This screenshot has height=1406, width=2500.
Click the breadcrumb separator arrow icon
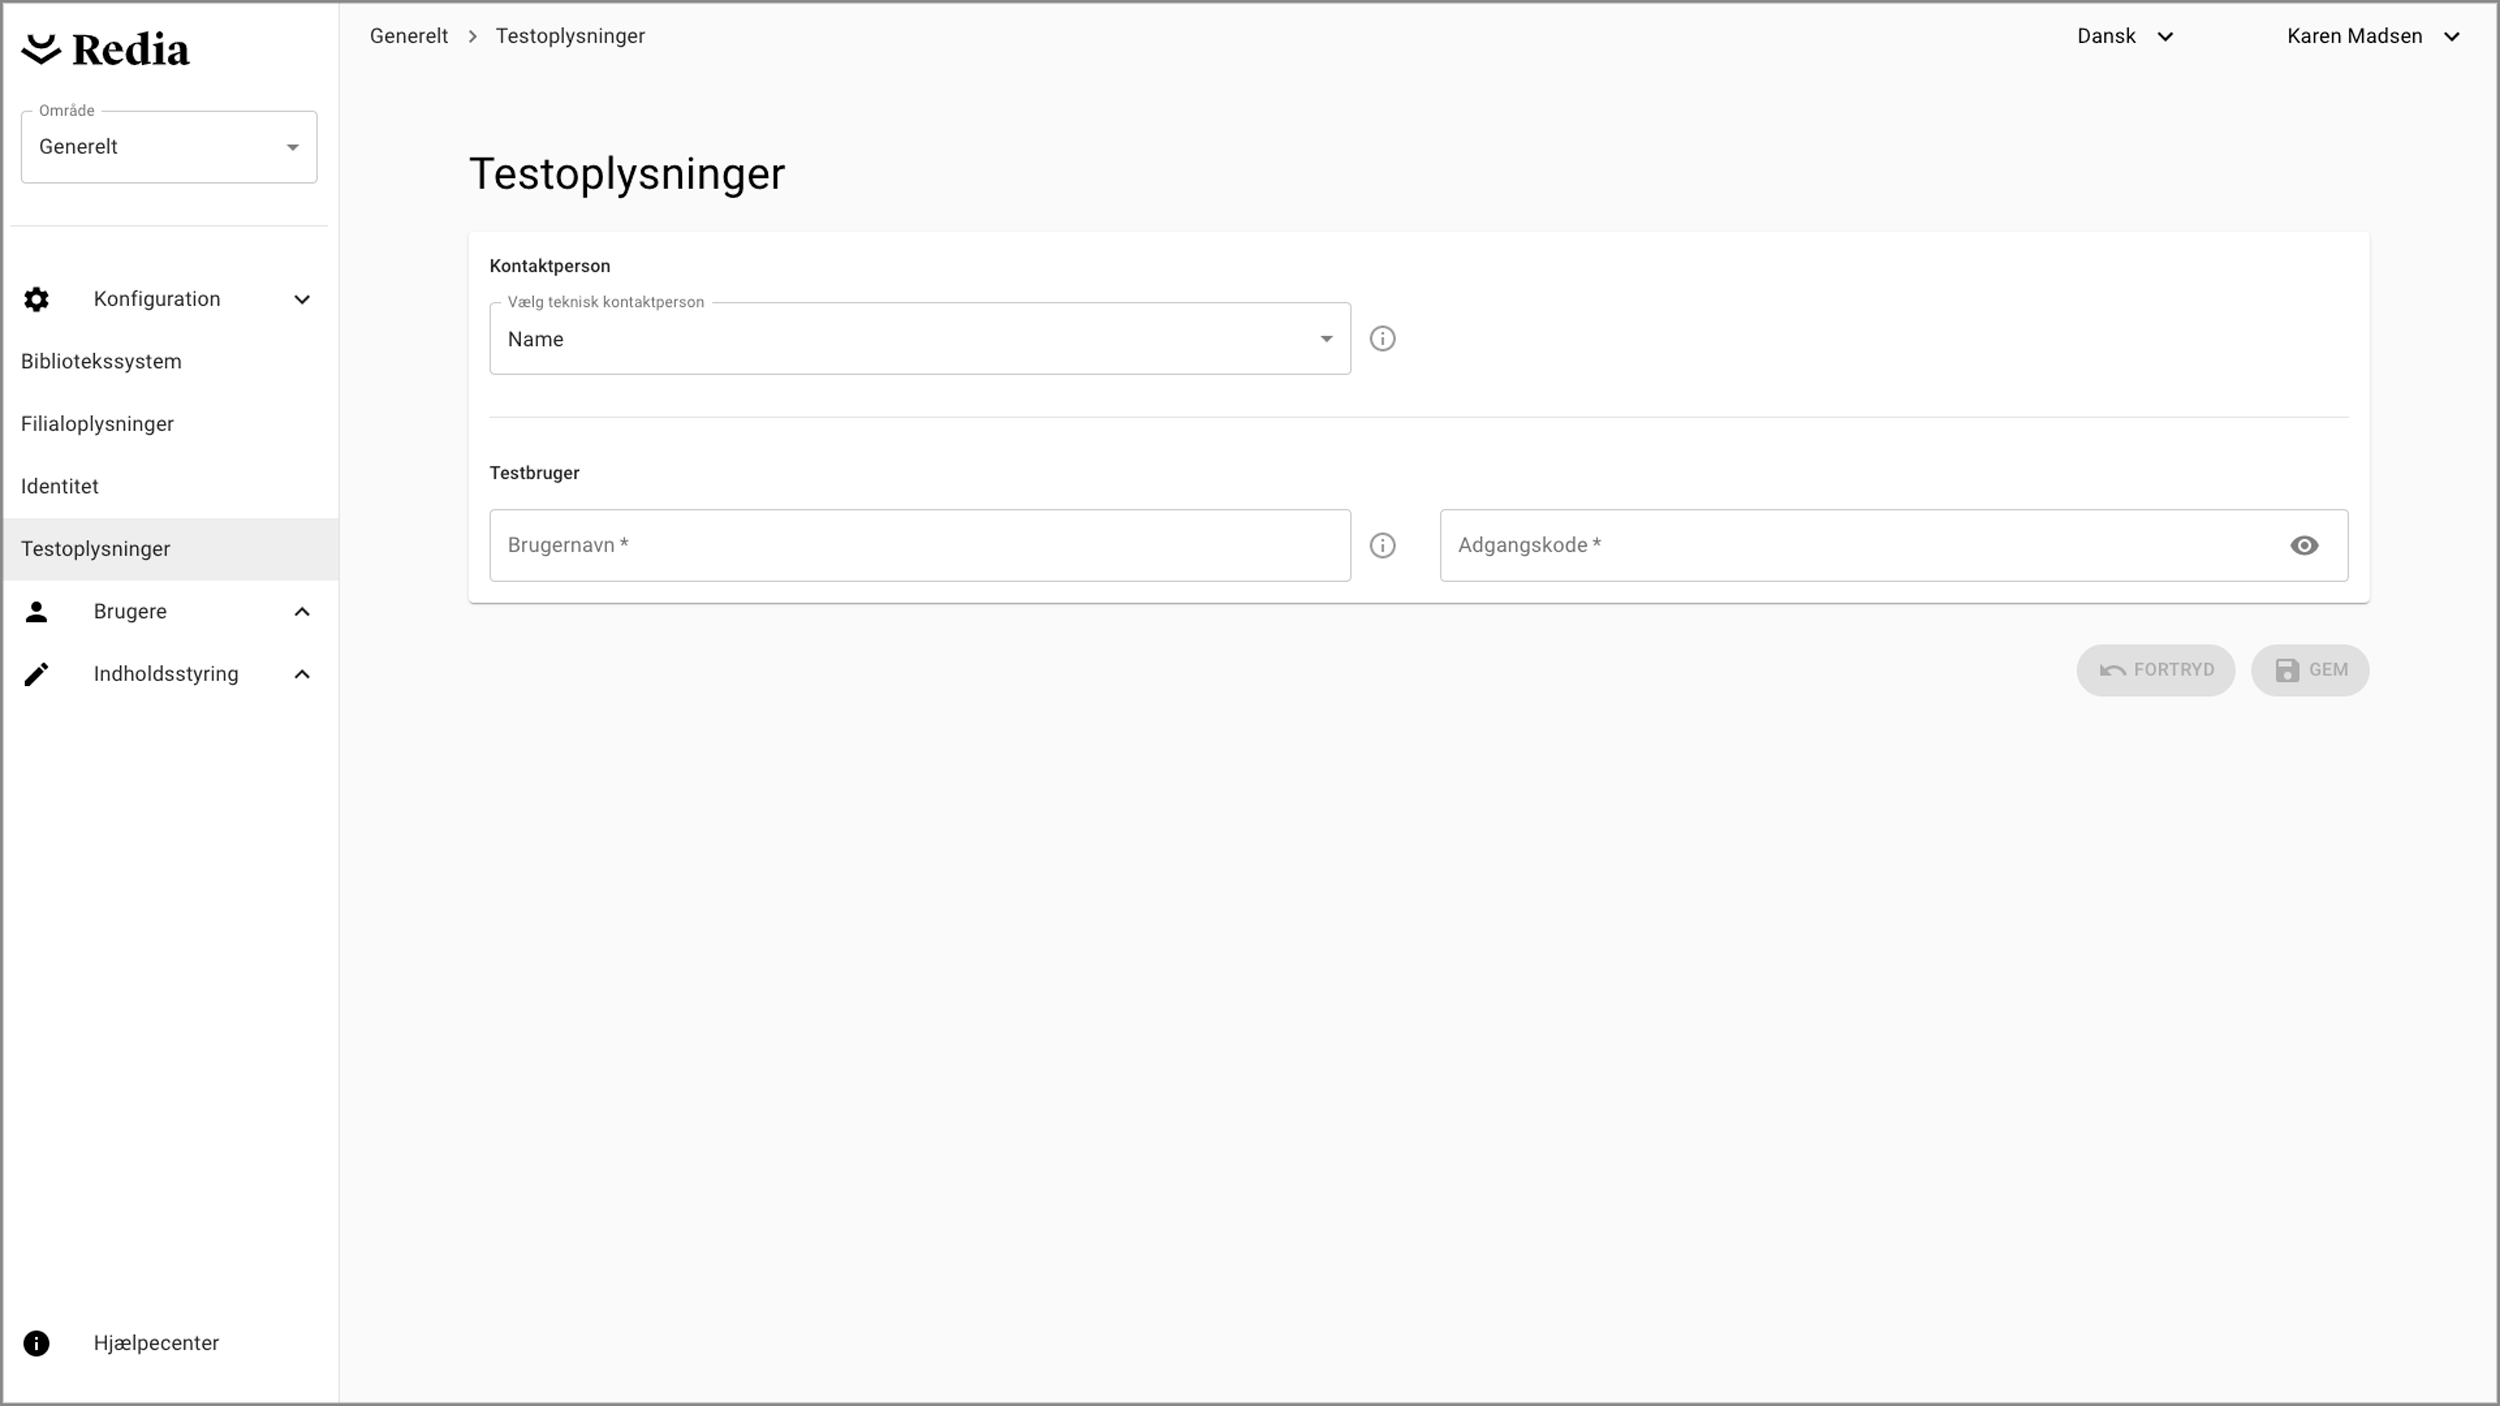point(472,36)
